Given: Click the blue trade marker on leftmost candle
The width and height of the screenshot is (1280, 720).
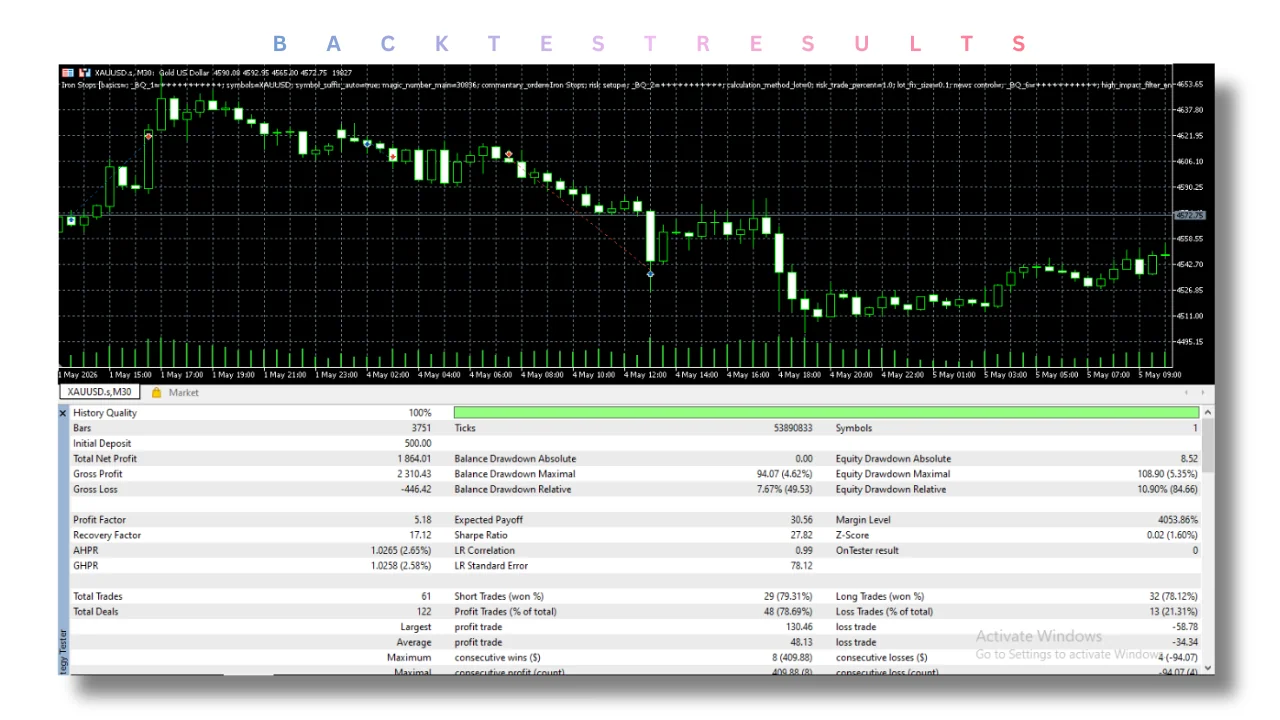Looking at the screenshot, I should (x=71, y=220).
